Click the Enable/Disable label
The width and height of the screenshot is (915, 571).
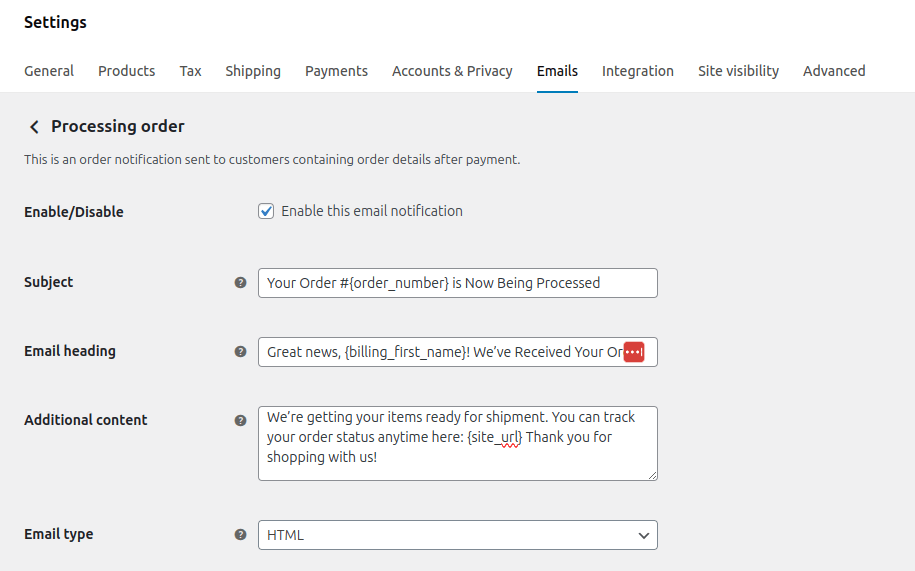coord(74,212)
